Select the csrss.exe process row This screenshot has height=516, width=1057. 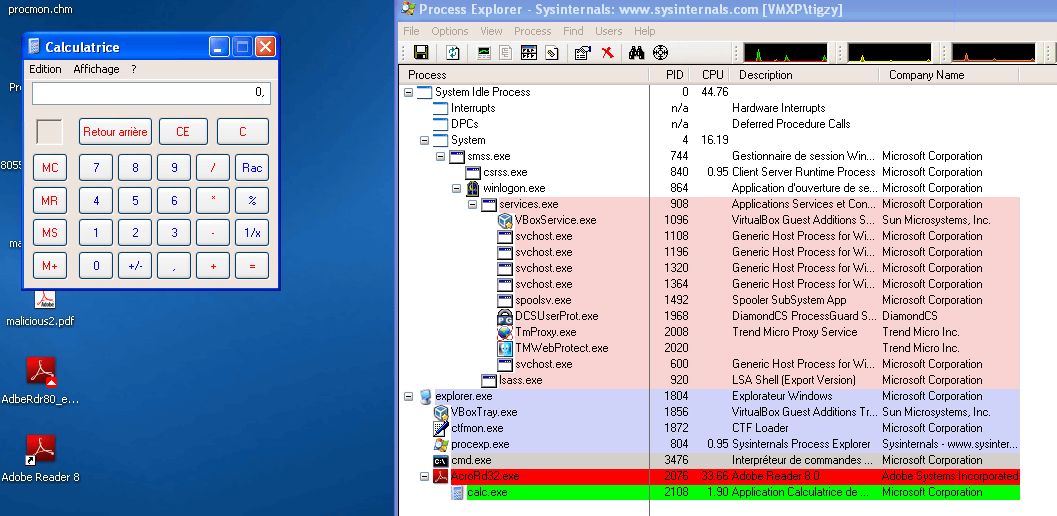(710, 172)
